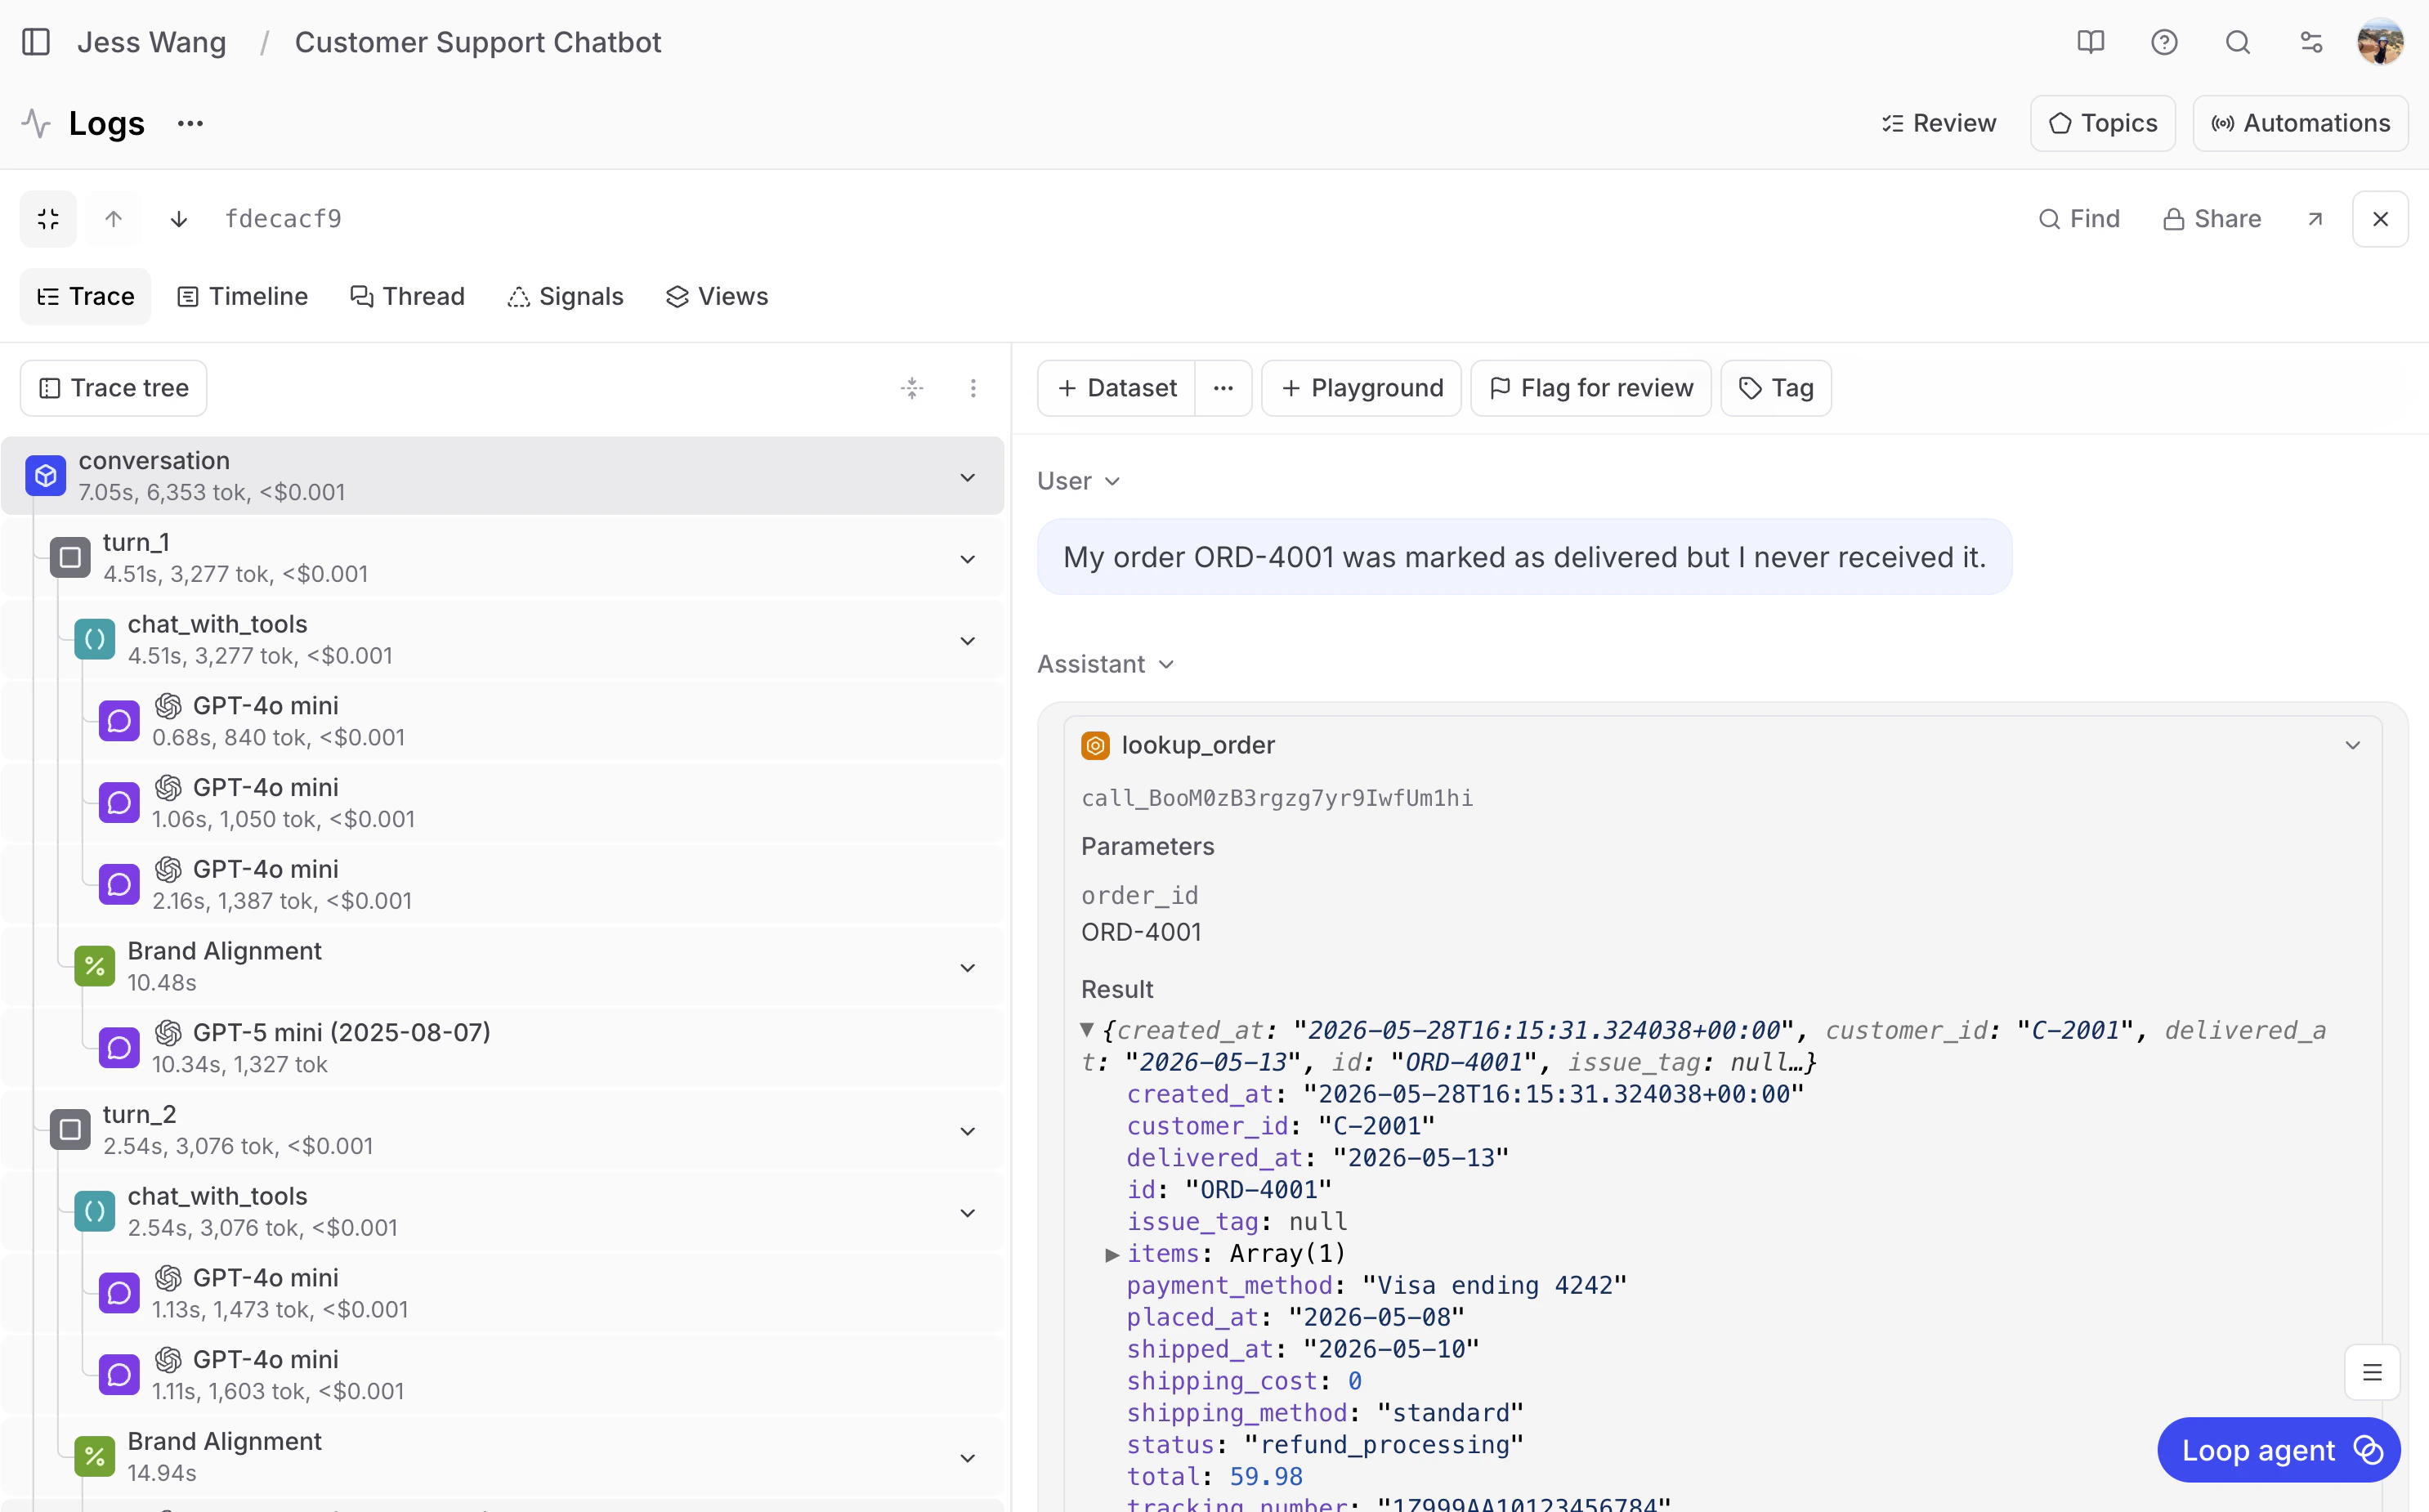This screenshot has height=1512, width=2429.
Task: Collapse the lookup_order tool call
Action: click(2352, 746)
